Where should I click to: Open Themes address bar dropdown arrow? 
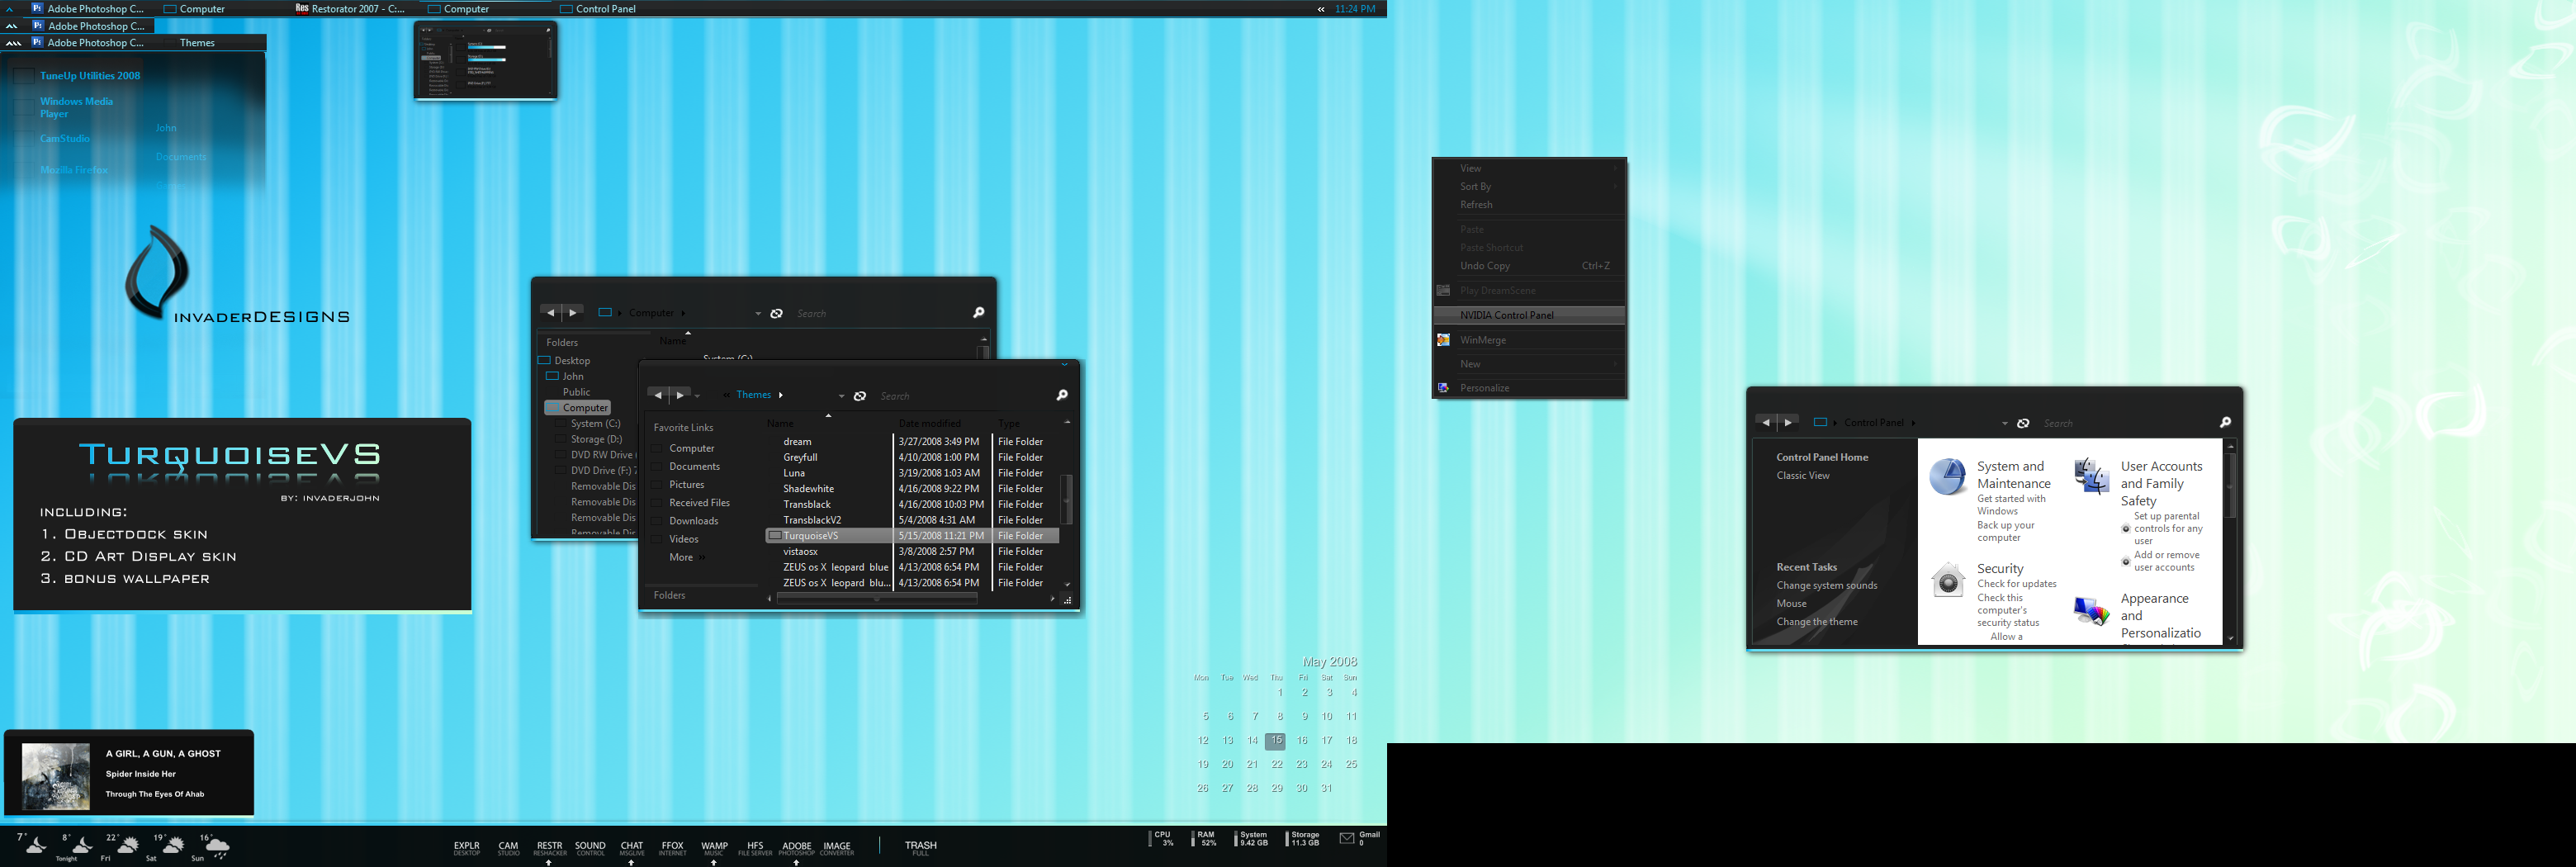coord(841,396)
